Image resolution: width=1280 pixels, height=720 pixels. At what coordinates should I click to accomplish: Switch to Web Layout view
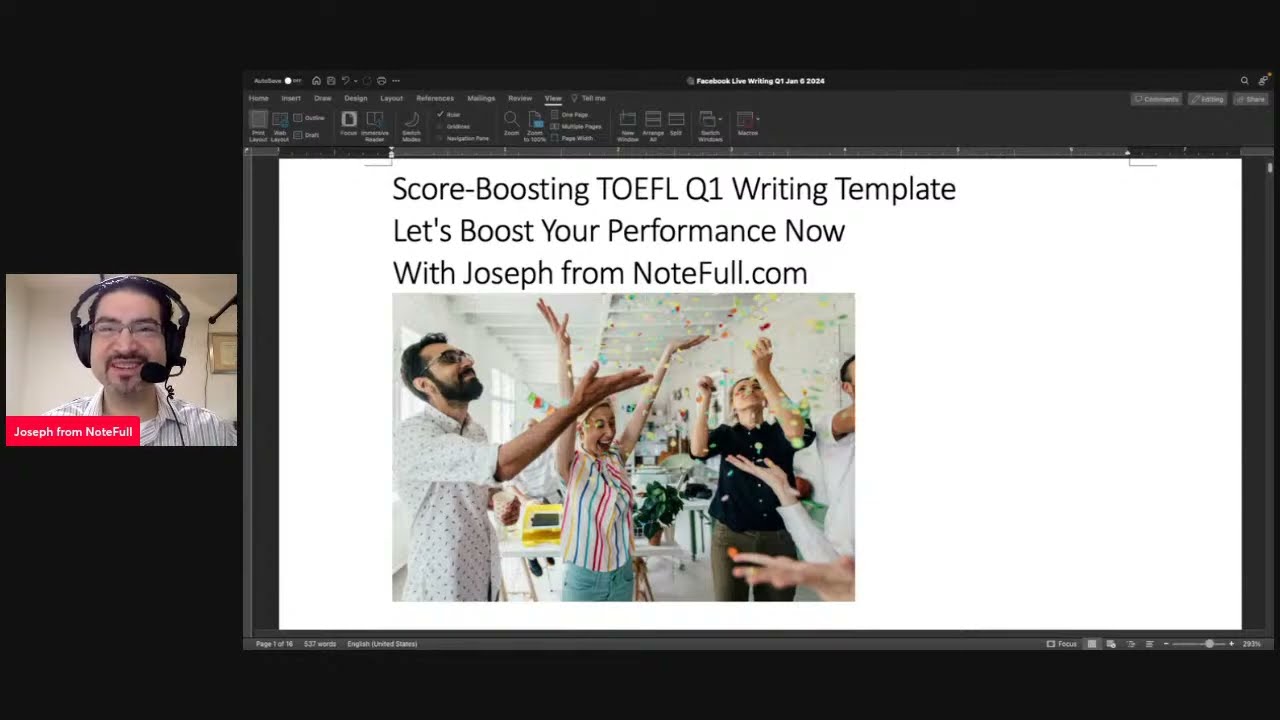pos(280,126)
